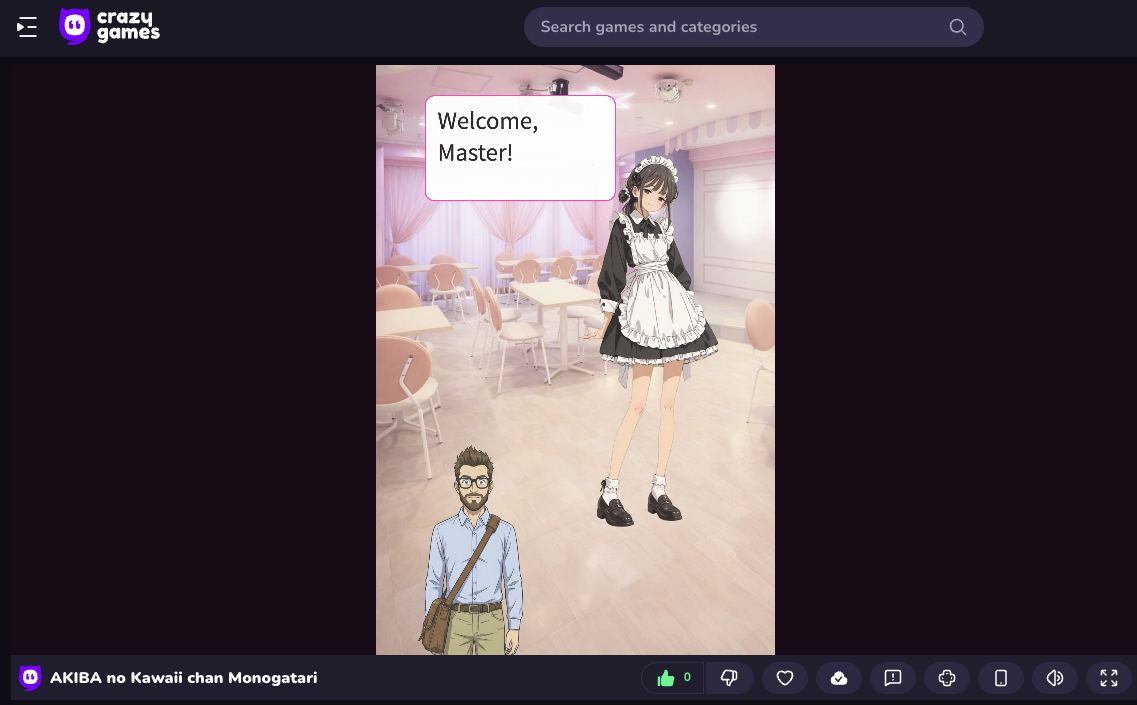This screenshot has height=705, width=1137.
Task: Open game controls via the gamepad icon
Action: (946, 677)
